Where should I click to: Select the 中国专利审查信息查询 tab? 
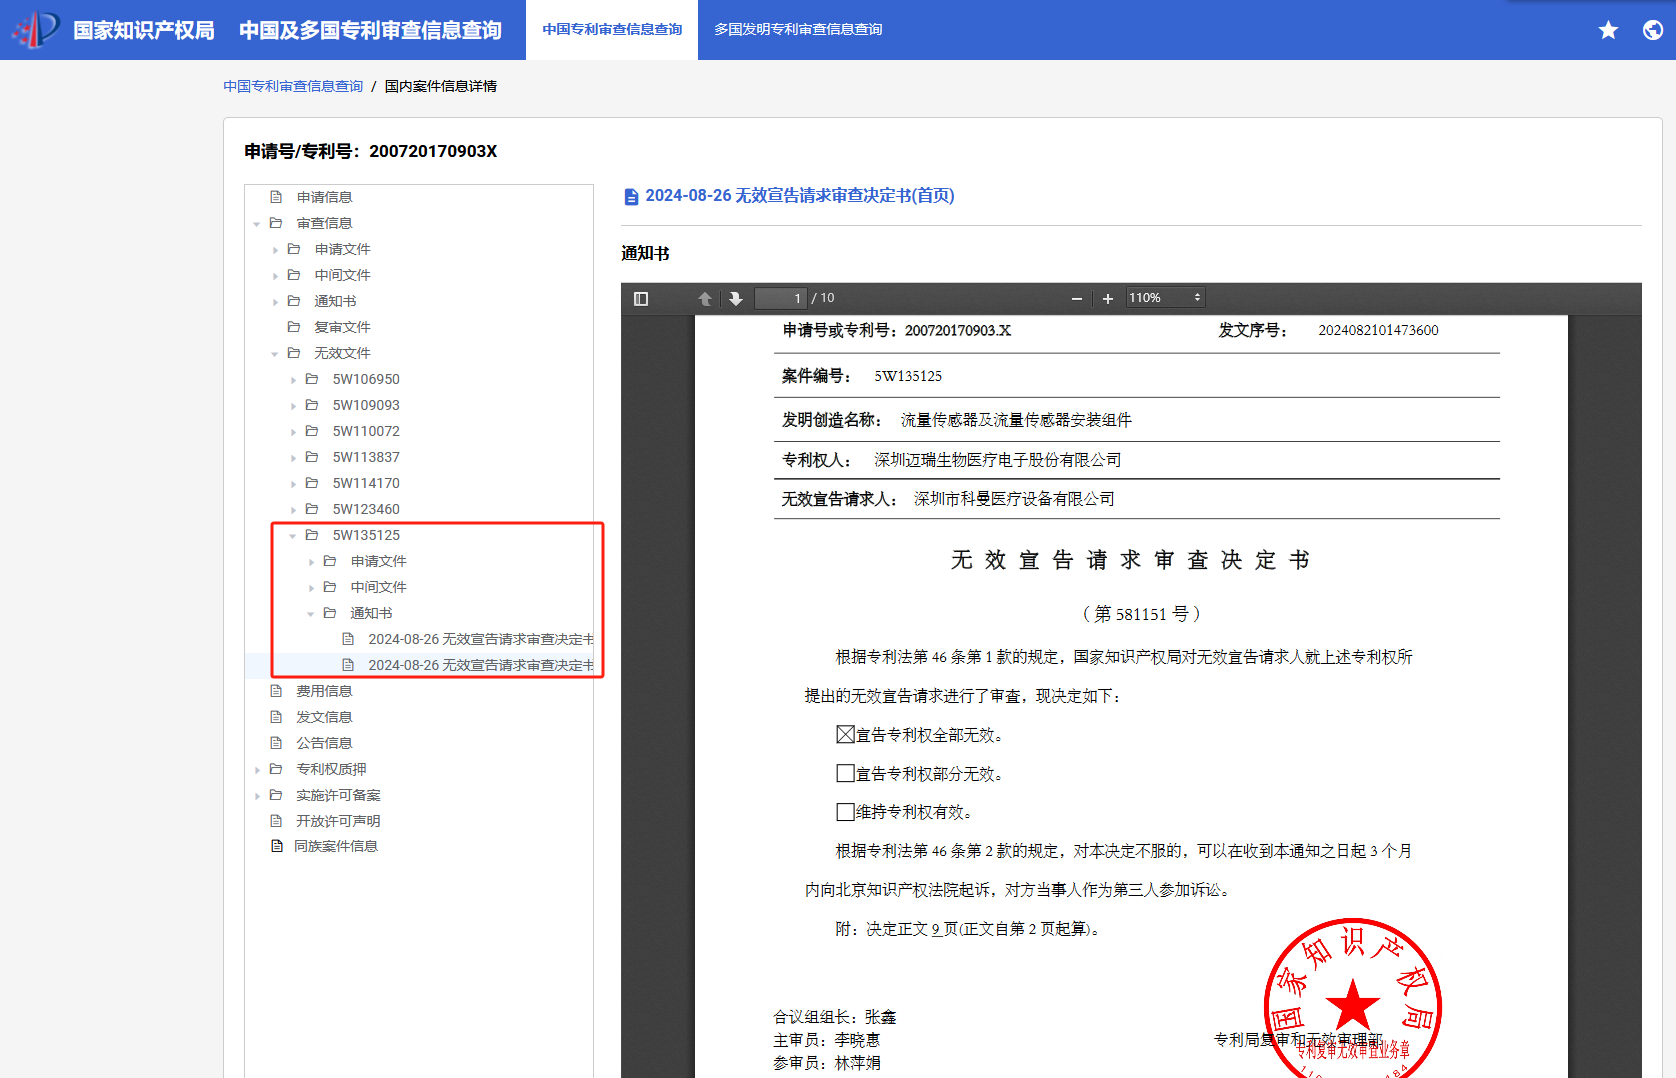pyautogui.click(x=612, y=30)
